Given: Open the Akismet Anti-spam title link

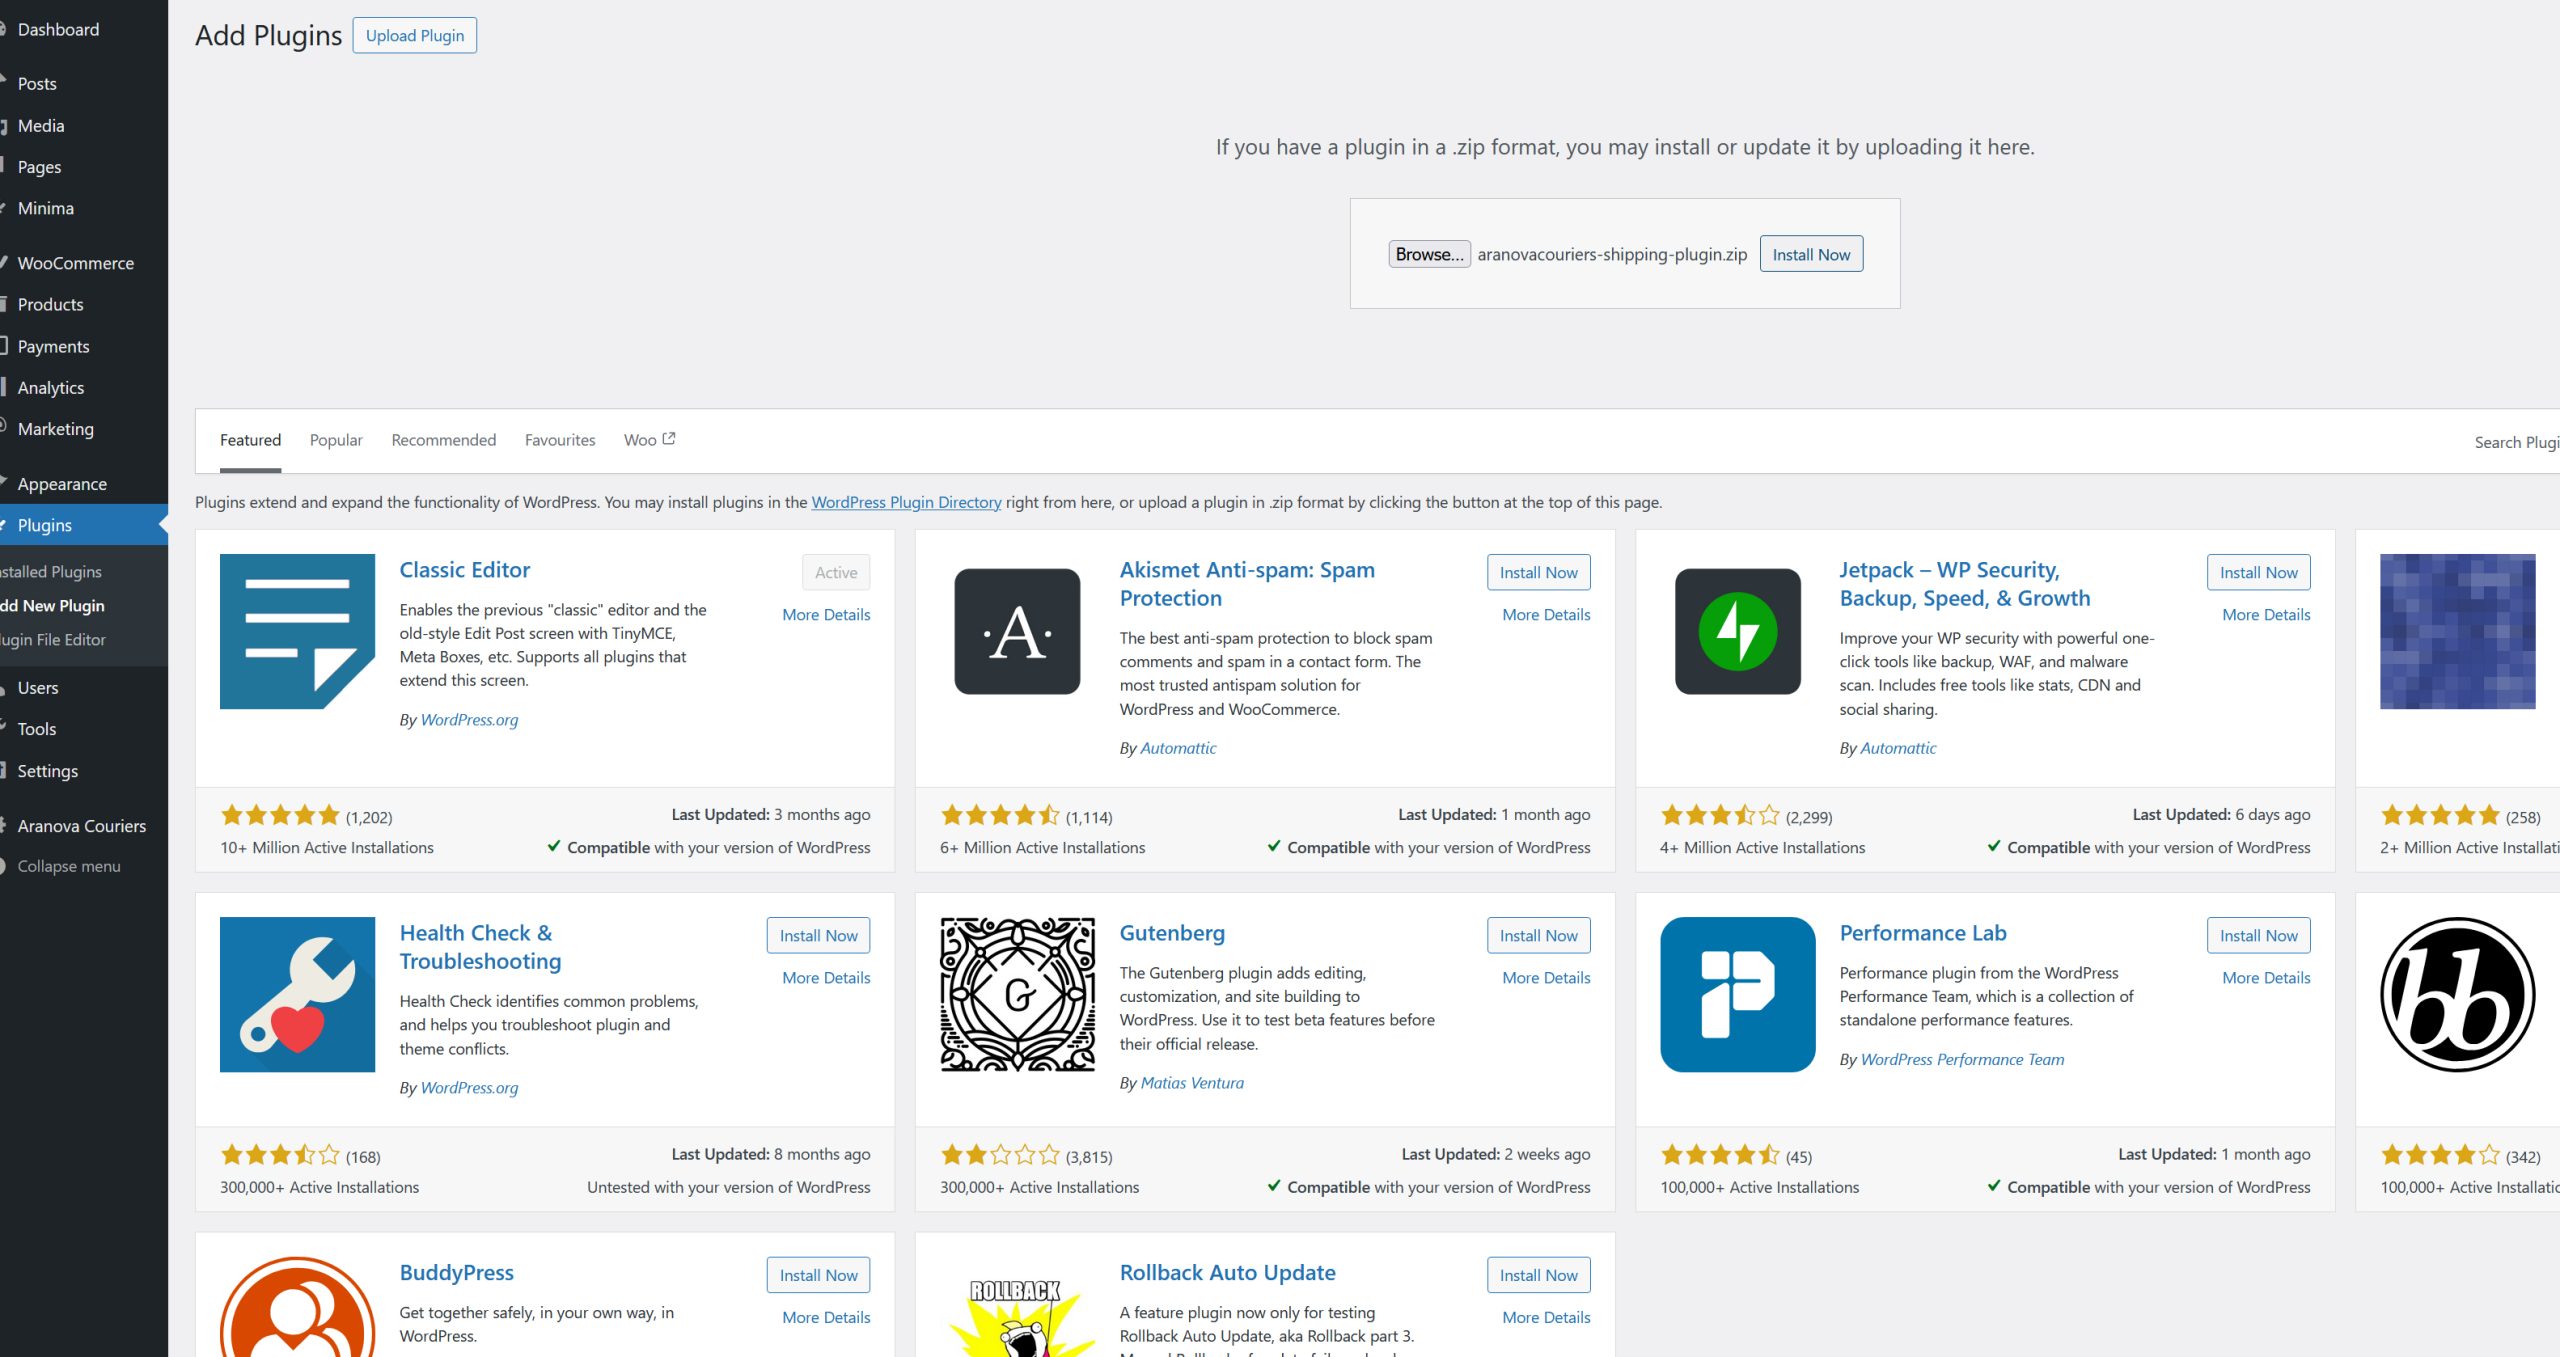Looking at the screenshot, I should click(x=1247, y=584).
